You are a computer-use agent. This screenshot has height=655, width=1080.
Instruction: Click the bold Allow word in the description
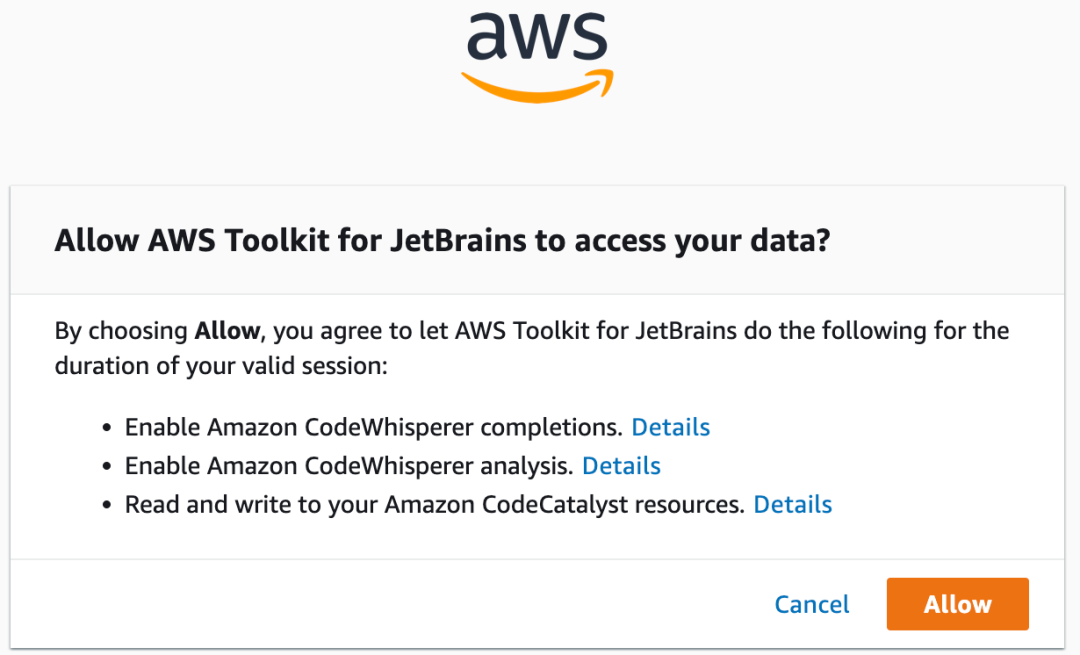click(227, 330)
